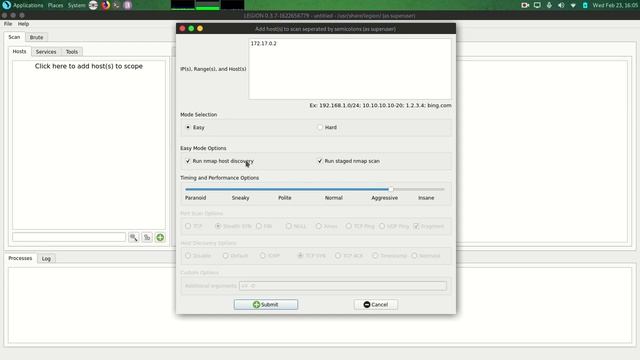Viewport: 640px width, 360px height.
Task: Click 'Click here to add host(s) to scope'
Action: (89, 66)
